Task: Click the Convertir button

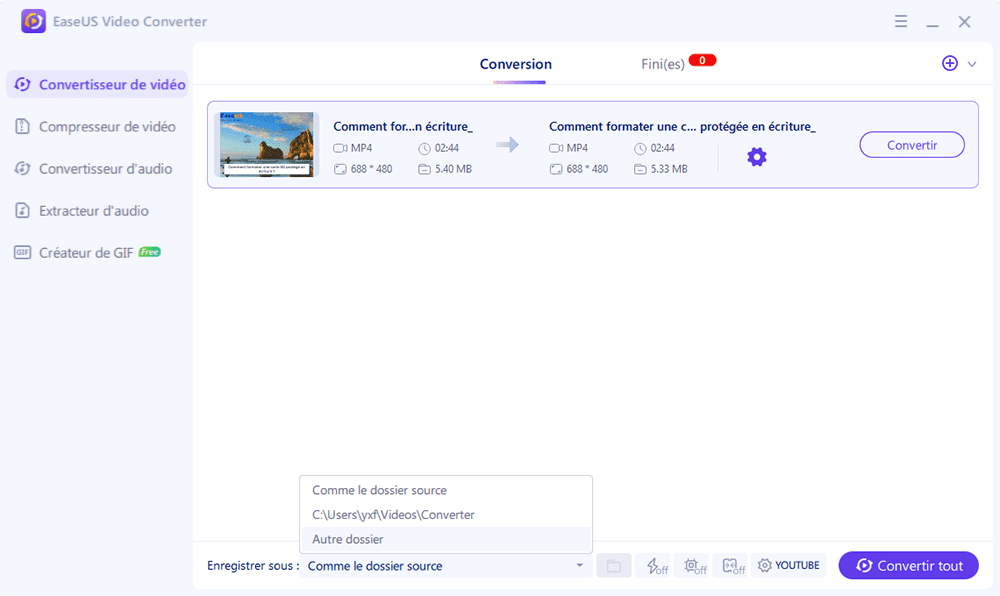Action: 911,144
